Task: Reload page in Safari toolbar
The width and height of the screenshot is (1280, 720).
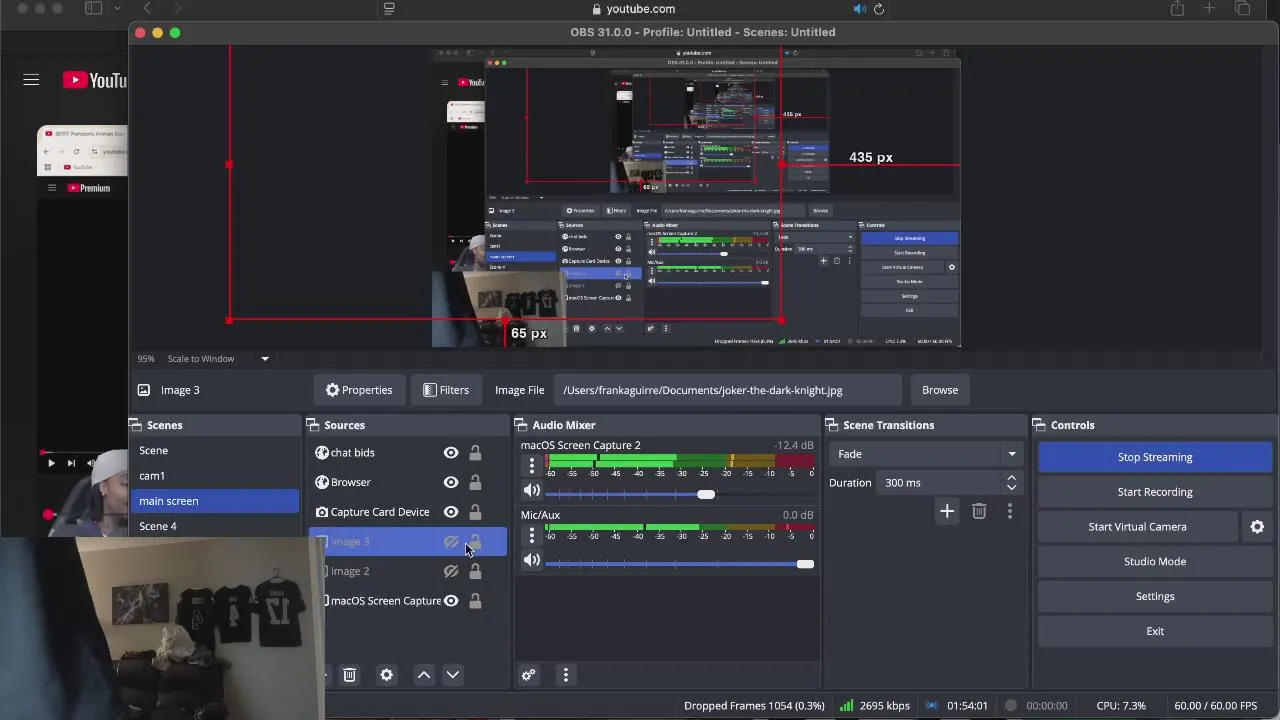Action: 879,9
